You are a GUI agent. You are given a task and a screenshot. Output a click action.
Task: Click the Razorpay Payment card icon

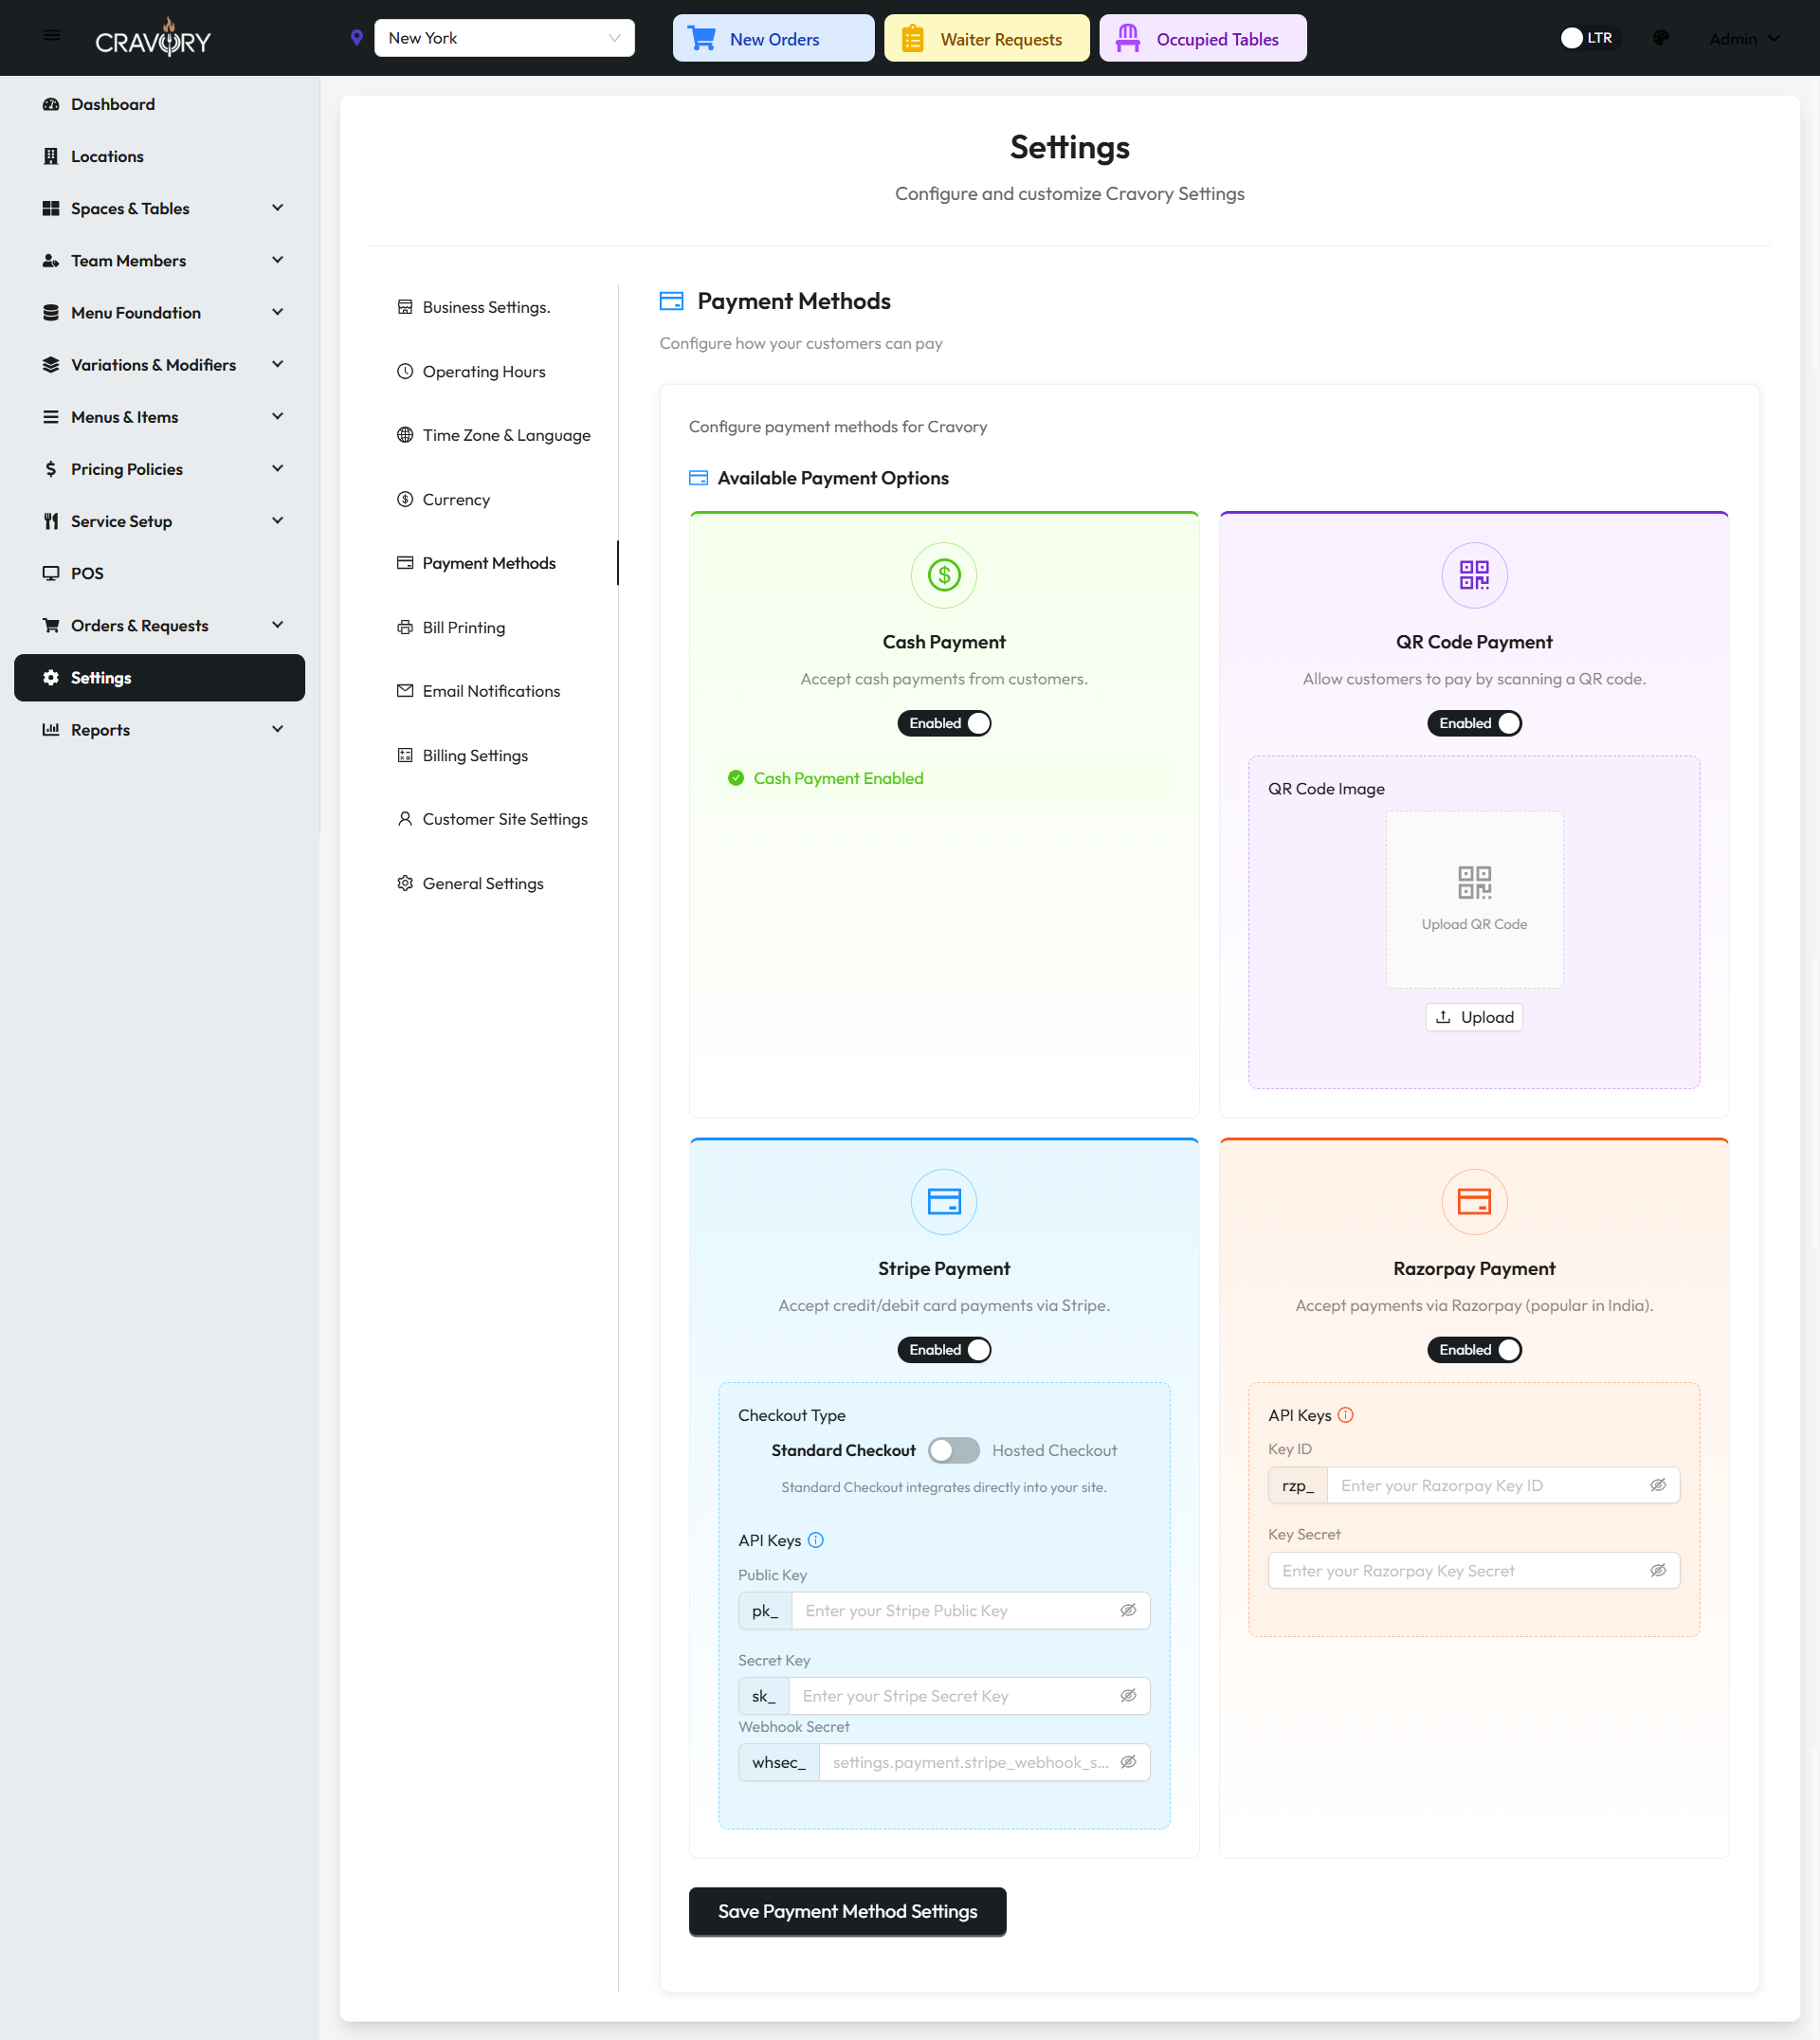[1474, 1201]
